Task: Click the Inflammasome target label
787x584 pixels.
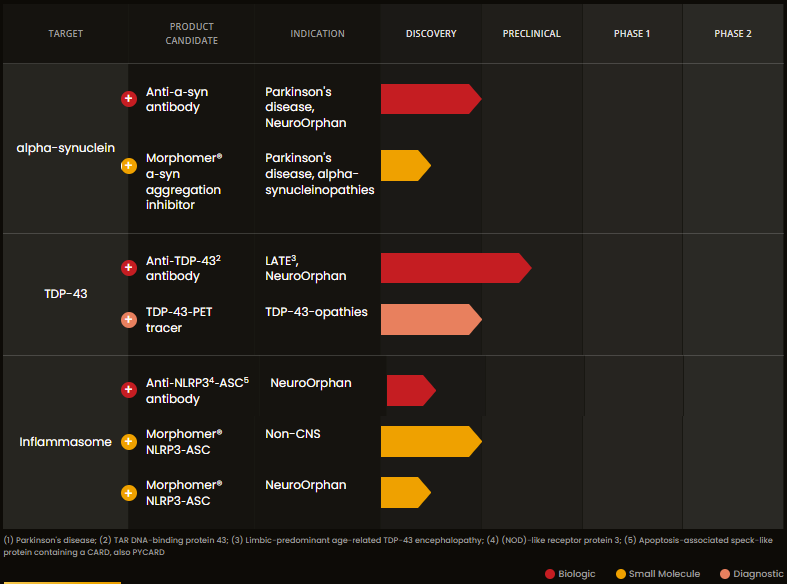Action: [65, 442]
